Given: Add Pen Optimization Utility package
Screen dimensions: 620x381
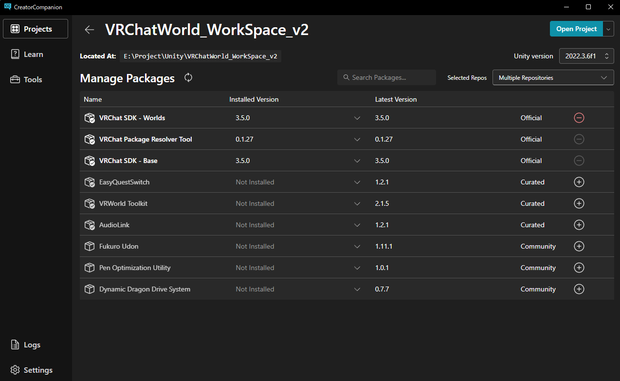Looking at the screenshot, I should [x=579, y=268].
